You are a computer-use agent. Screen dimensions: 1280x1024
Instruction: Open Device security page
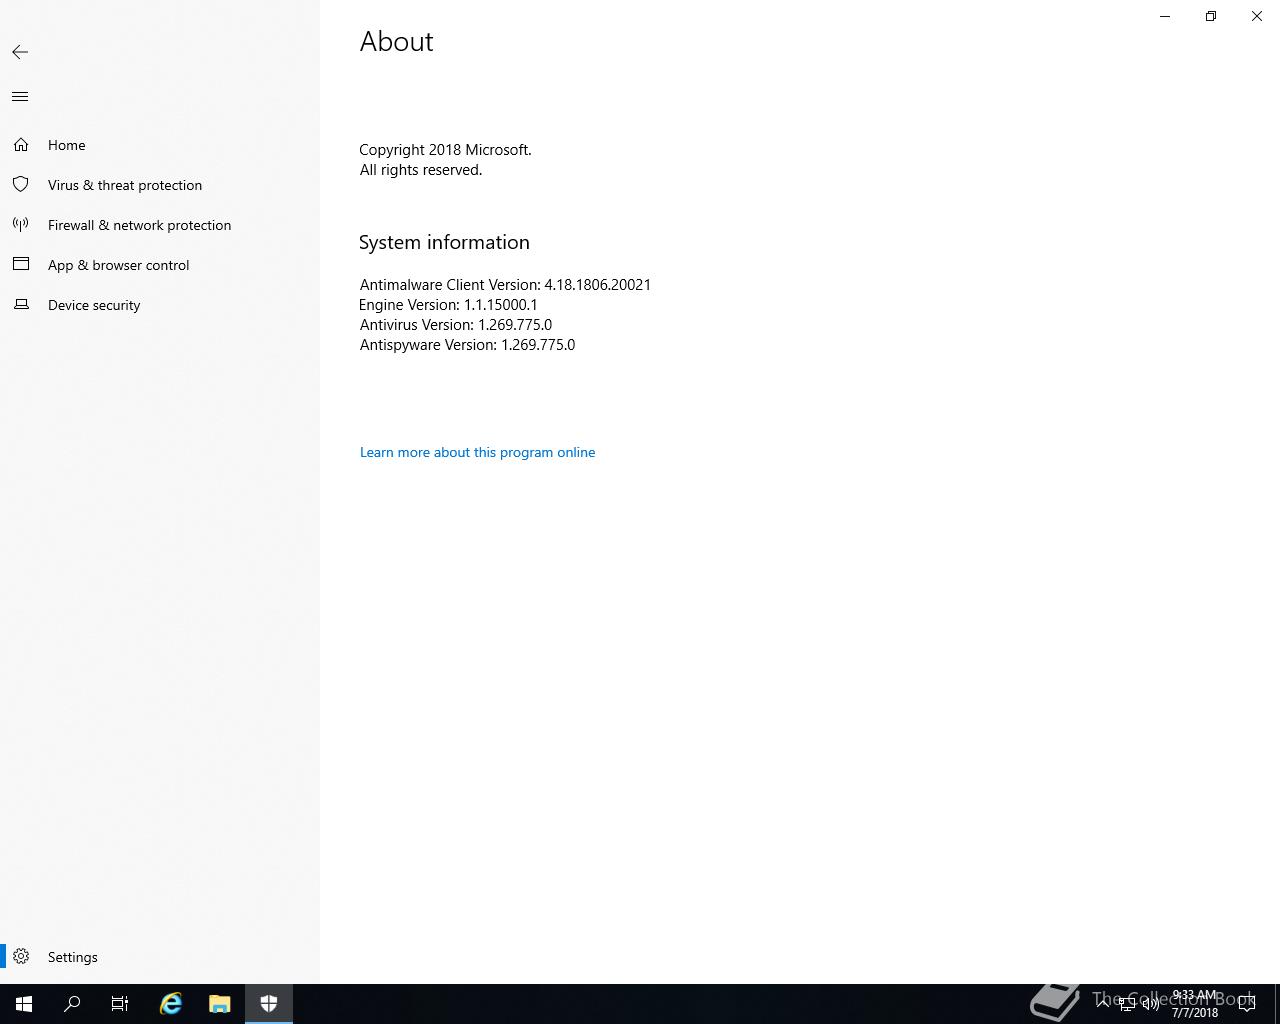[x=160, y=305]
